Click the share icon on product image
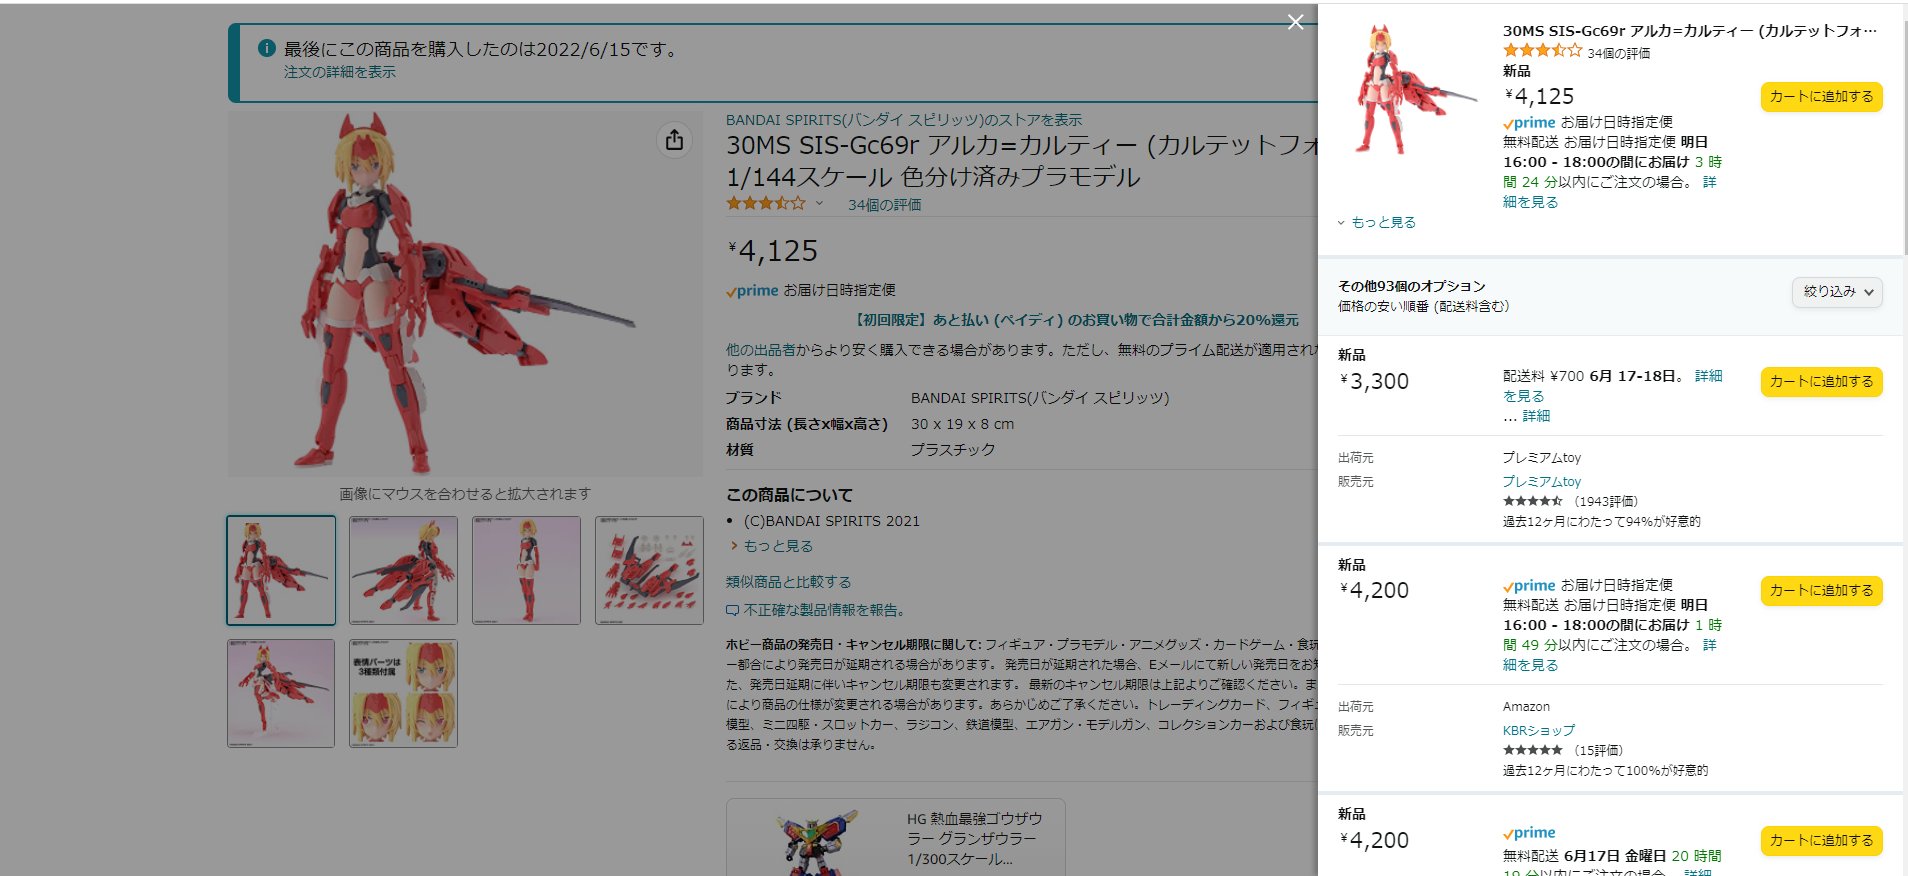 675,140
